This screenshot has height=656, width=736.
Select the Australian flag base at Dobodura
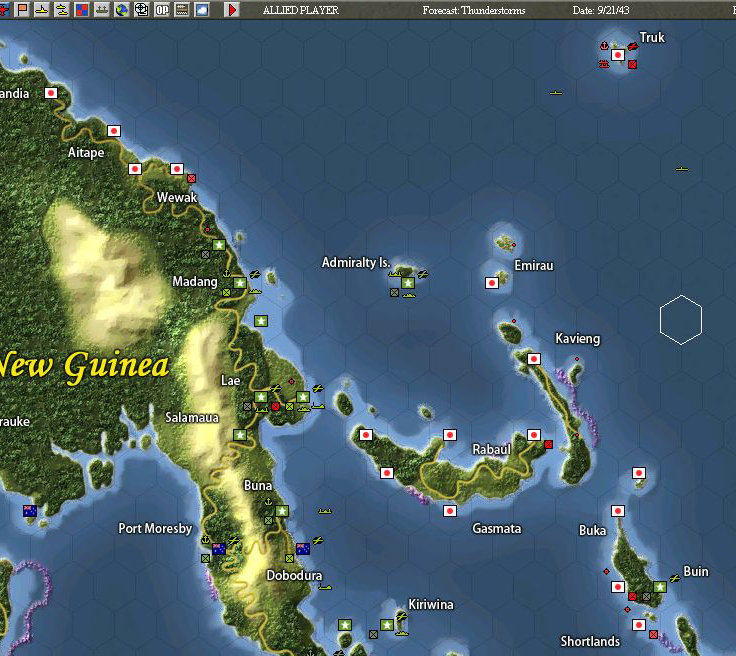pyautogui.click(x=303, y=549)
